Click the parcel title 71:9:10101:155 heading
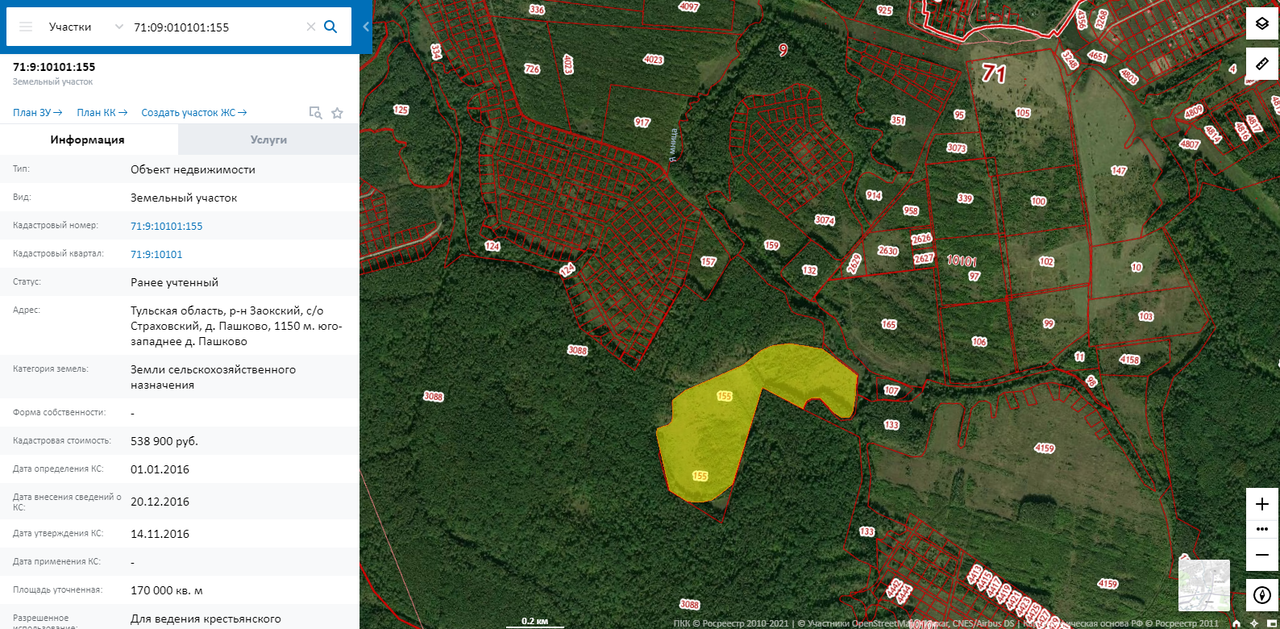The width and height of the screenshot is (1280, 629). pos(54,67)
